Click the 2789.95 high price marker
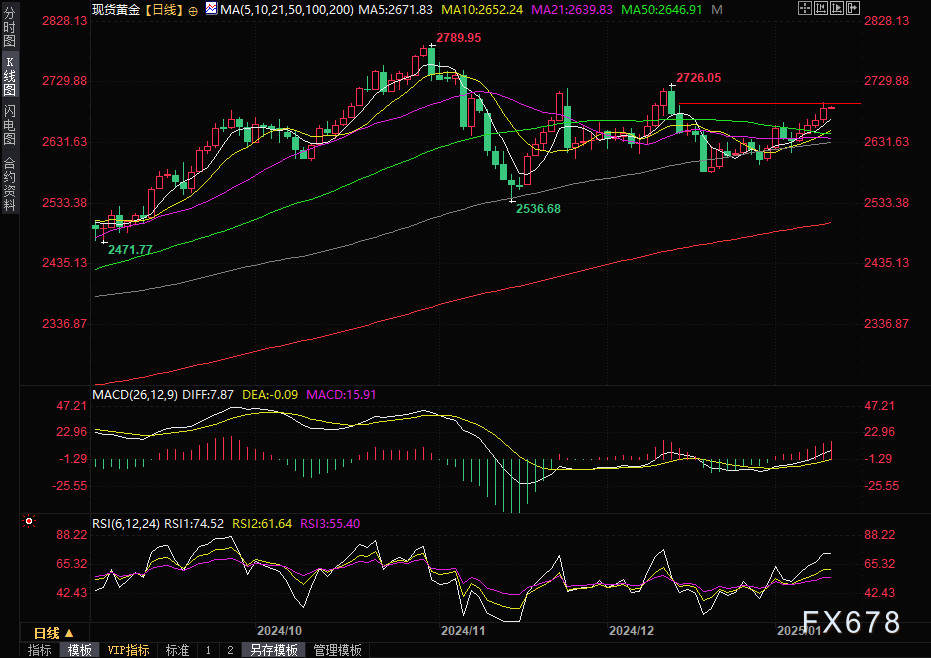 [458, 37]
